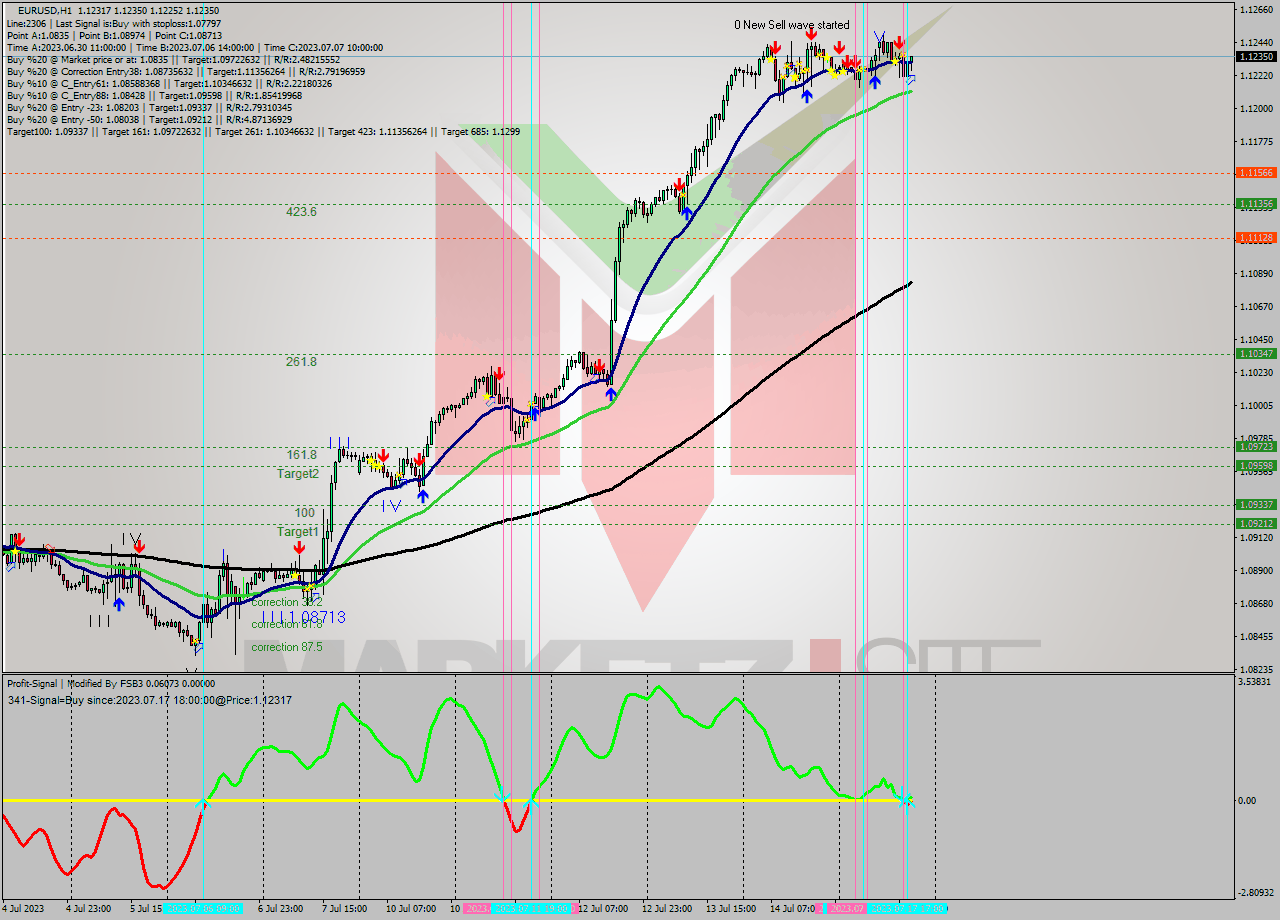This screenshot has height=920, width=1280.
Task: Click the red down arrow above the Target2 label
Action: pos(383,455)
